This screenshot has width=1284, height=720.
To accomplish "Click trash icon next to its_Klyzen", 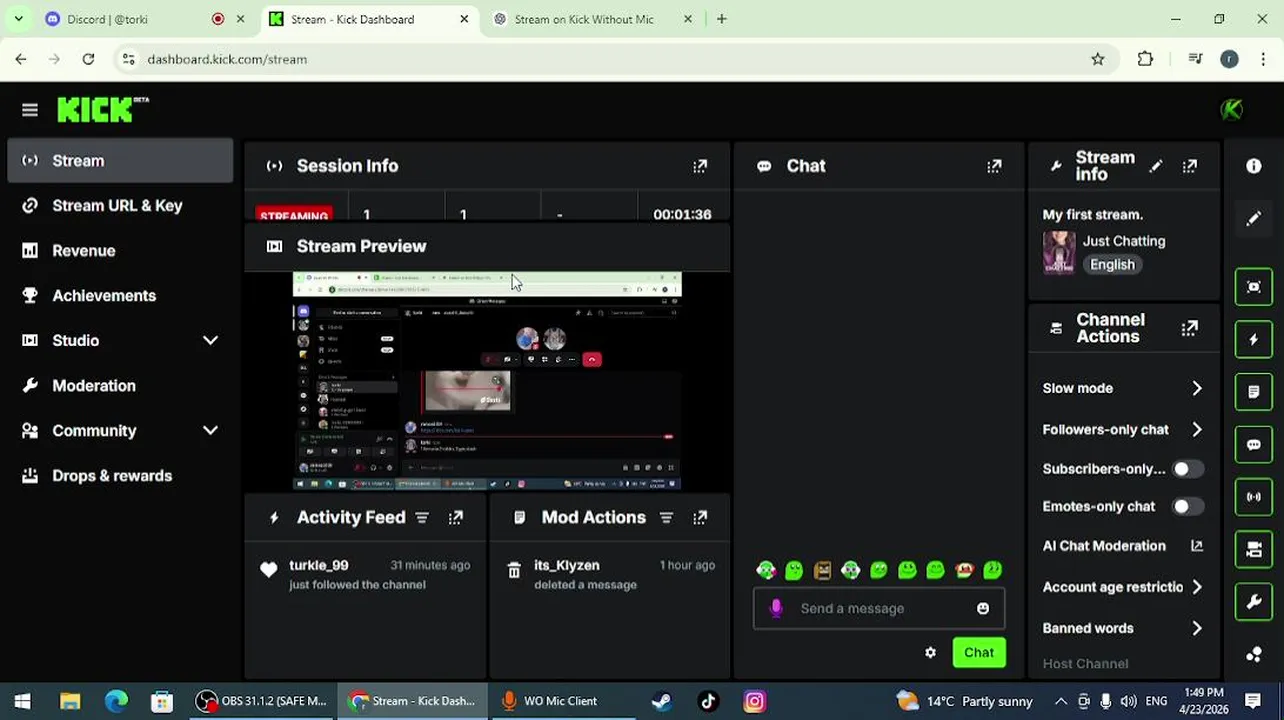I will tap(513, 570).
